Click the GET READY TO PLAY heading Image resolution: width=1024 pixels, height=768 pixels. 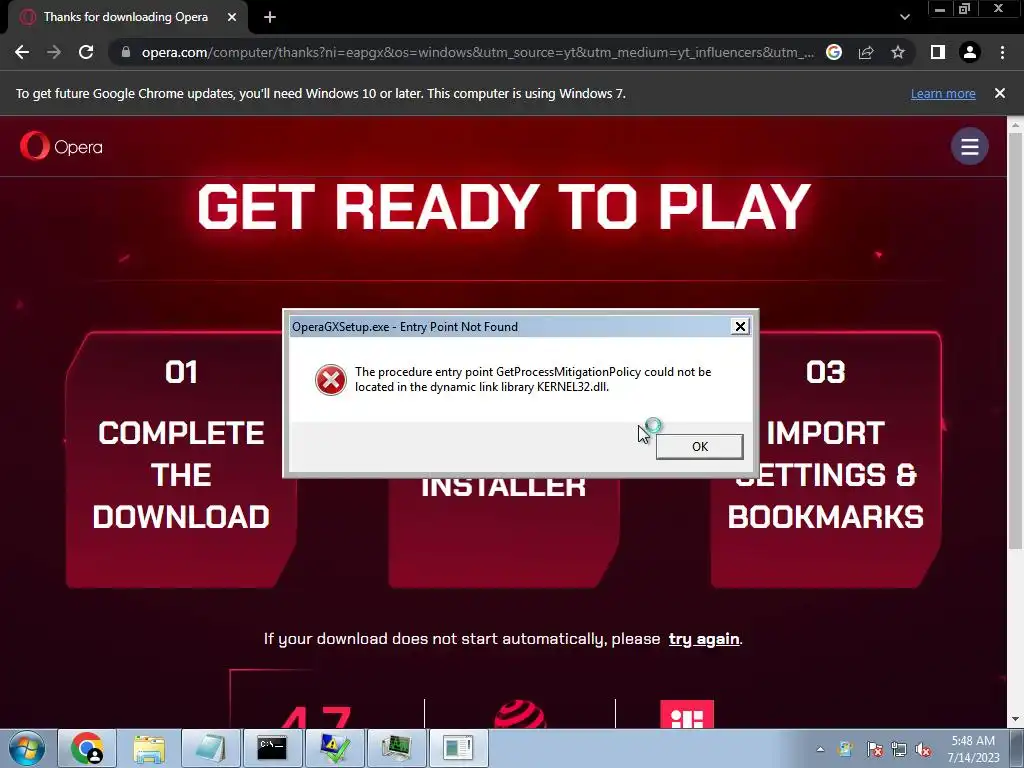pos(504,206)
